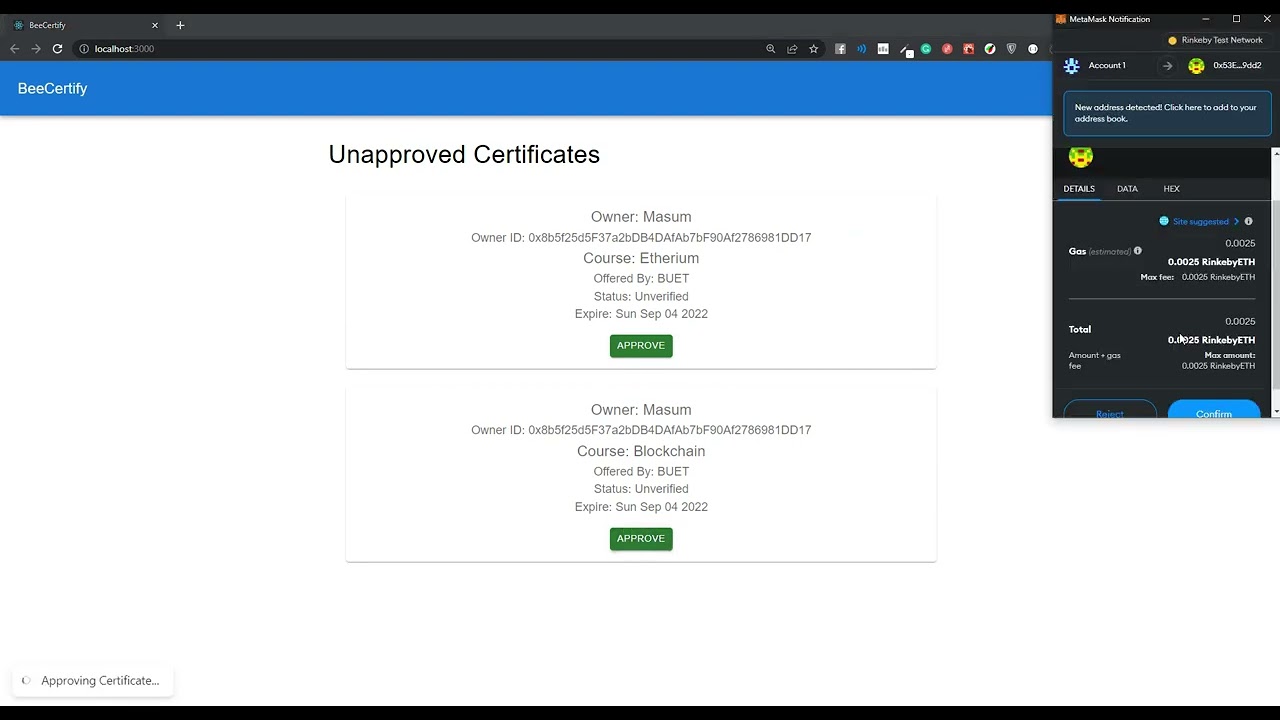
Task: Click the shield extension icon
Action: (1011, 48)
